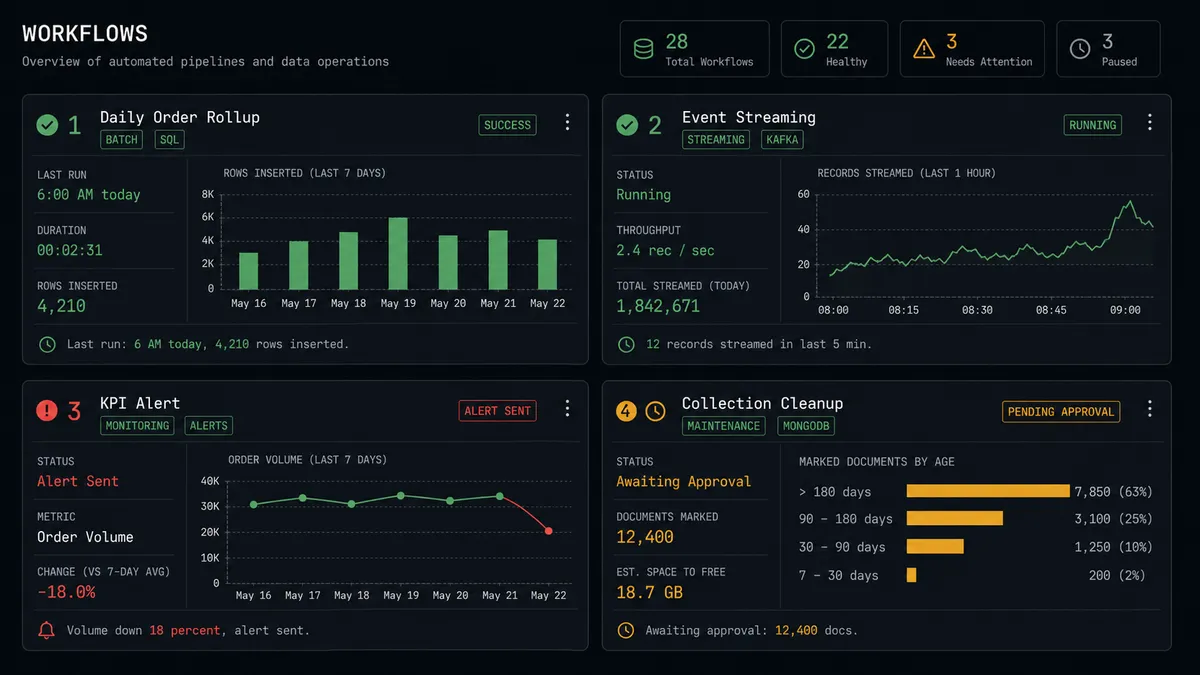Open the Daily Order Rollup workflow title
This screenshot has width=1200, height=675.
[x=180, y=117]
